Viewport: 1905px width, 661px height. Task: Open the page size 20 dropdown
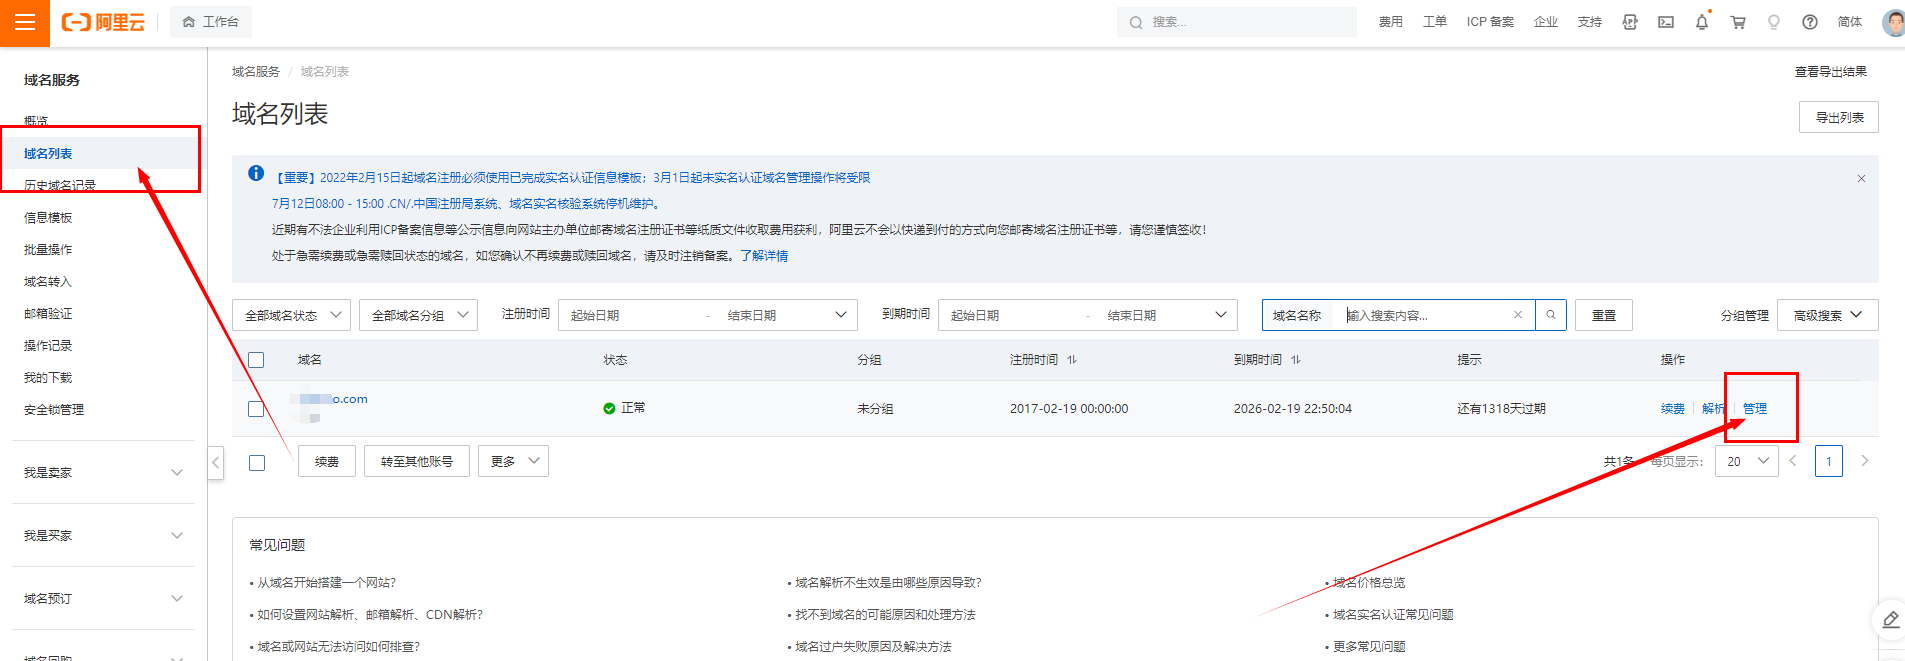click(x=1746, y=461)
